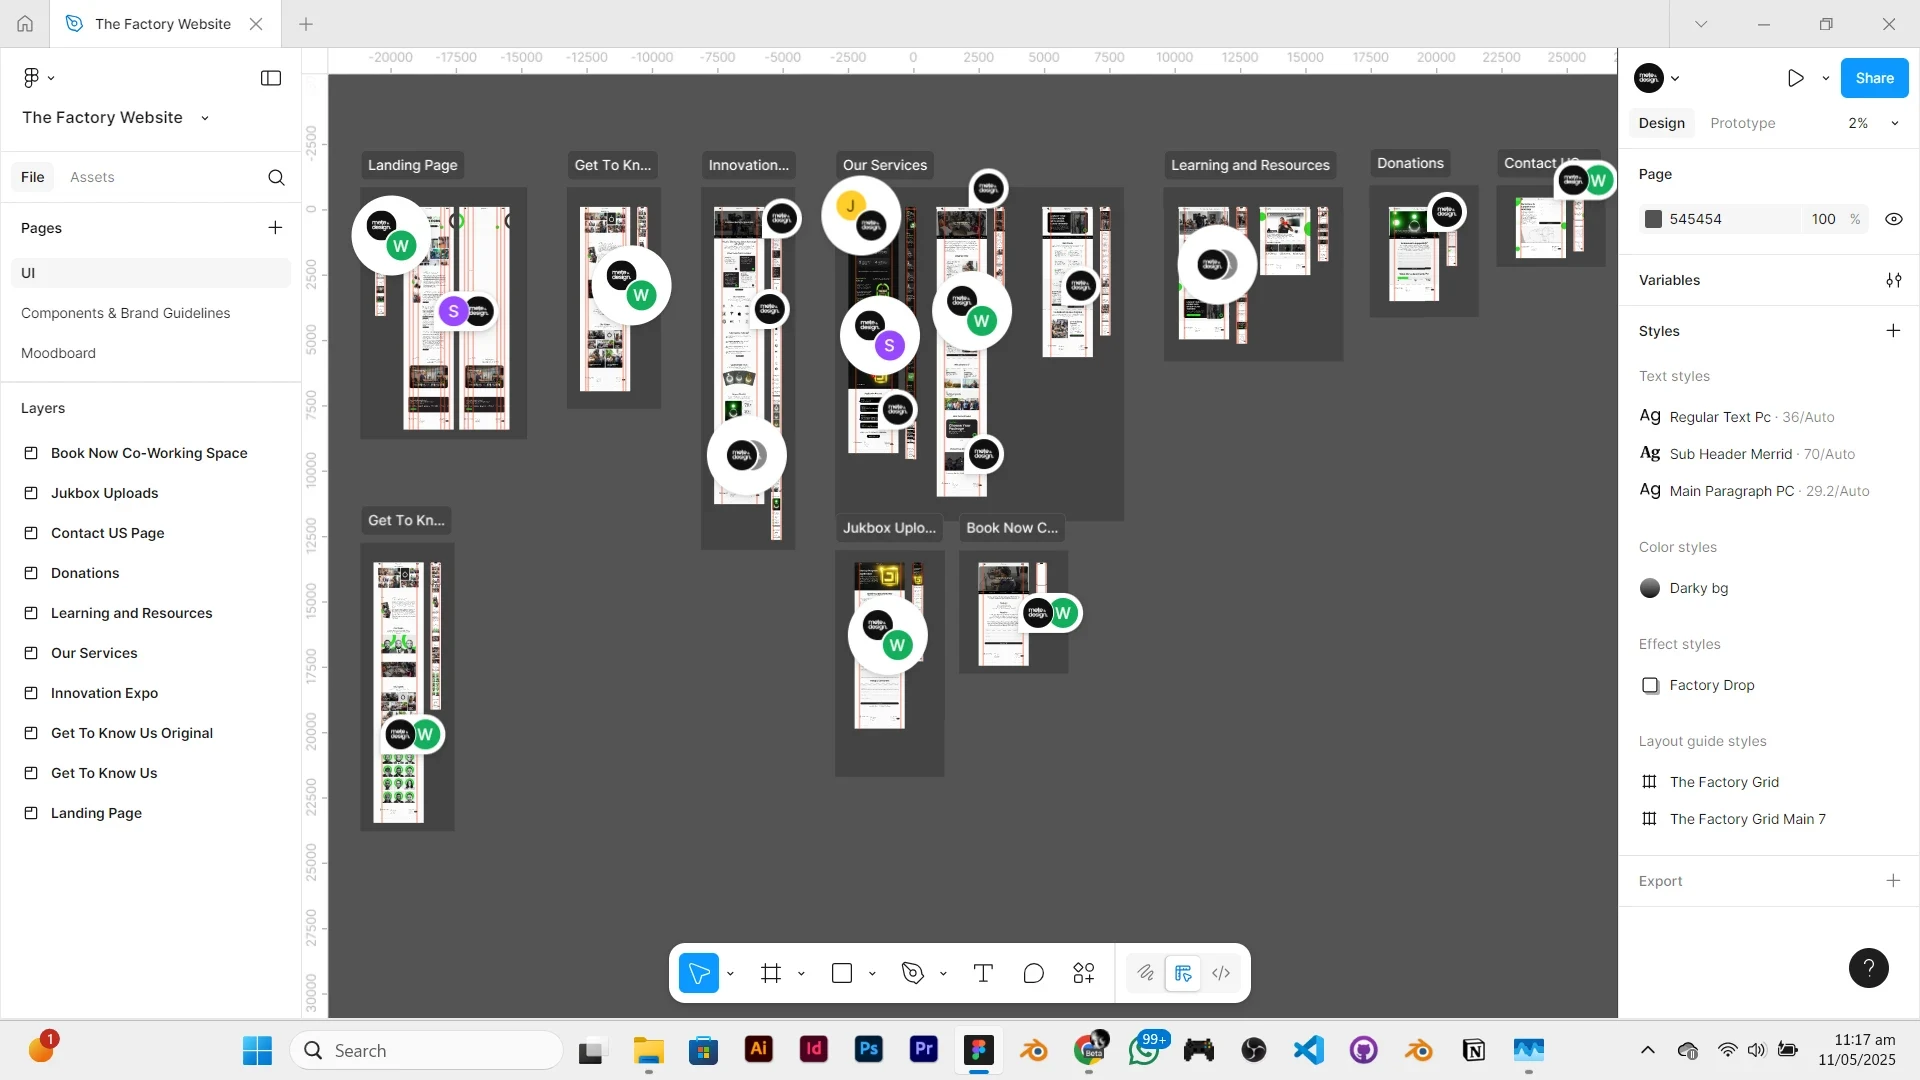Viewport: 1920px width, 1080px height.
Task: Open The Factory Website file dropdown
Action: pos(205,118)
